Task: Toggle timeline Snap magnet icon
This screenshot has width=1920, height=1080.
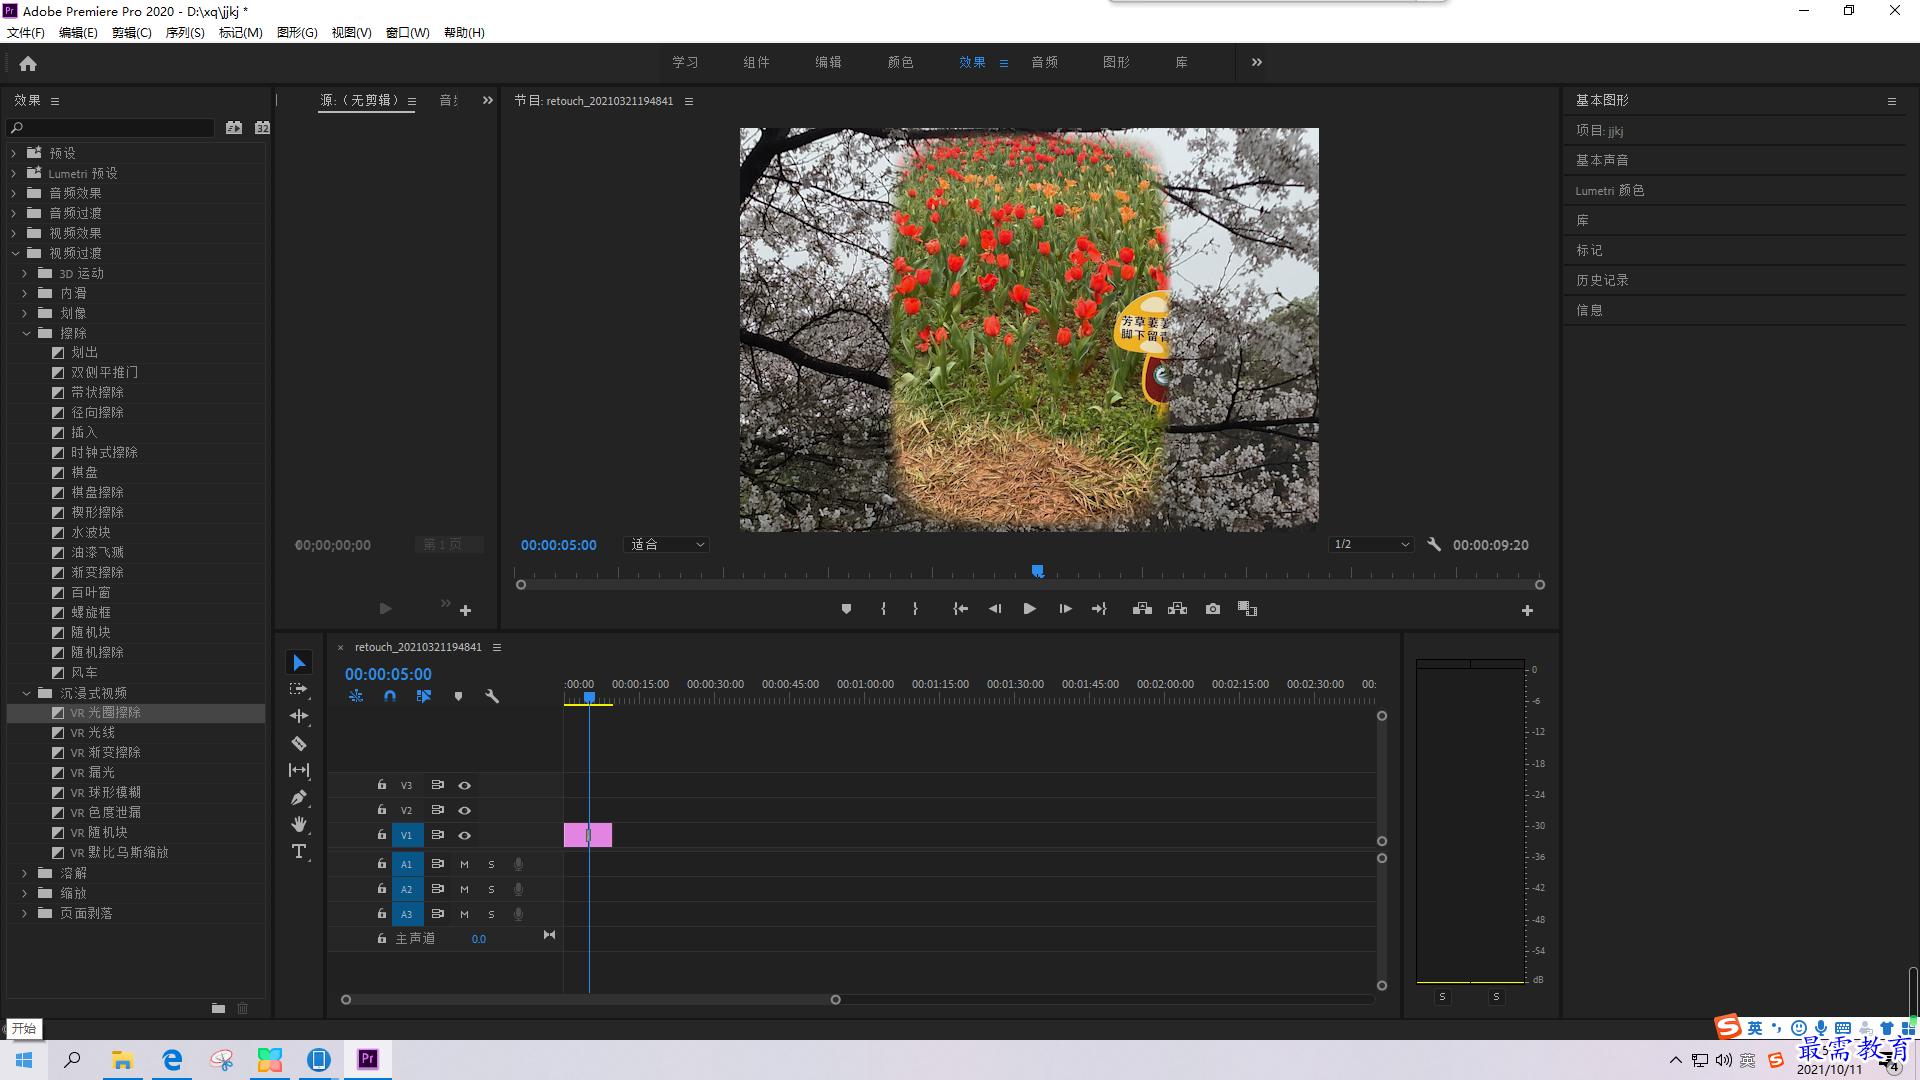Action: (x=390, y=696)
